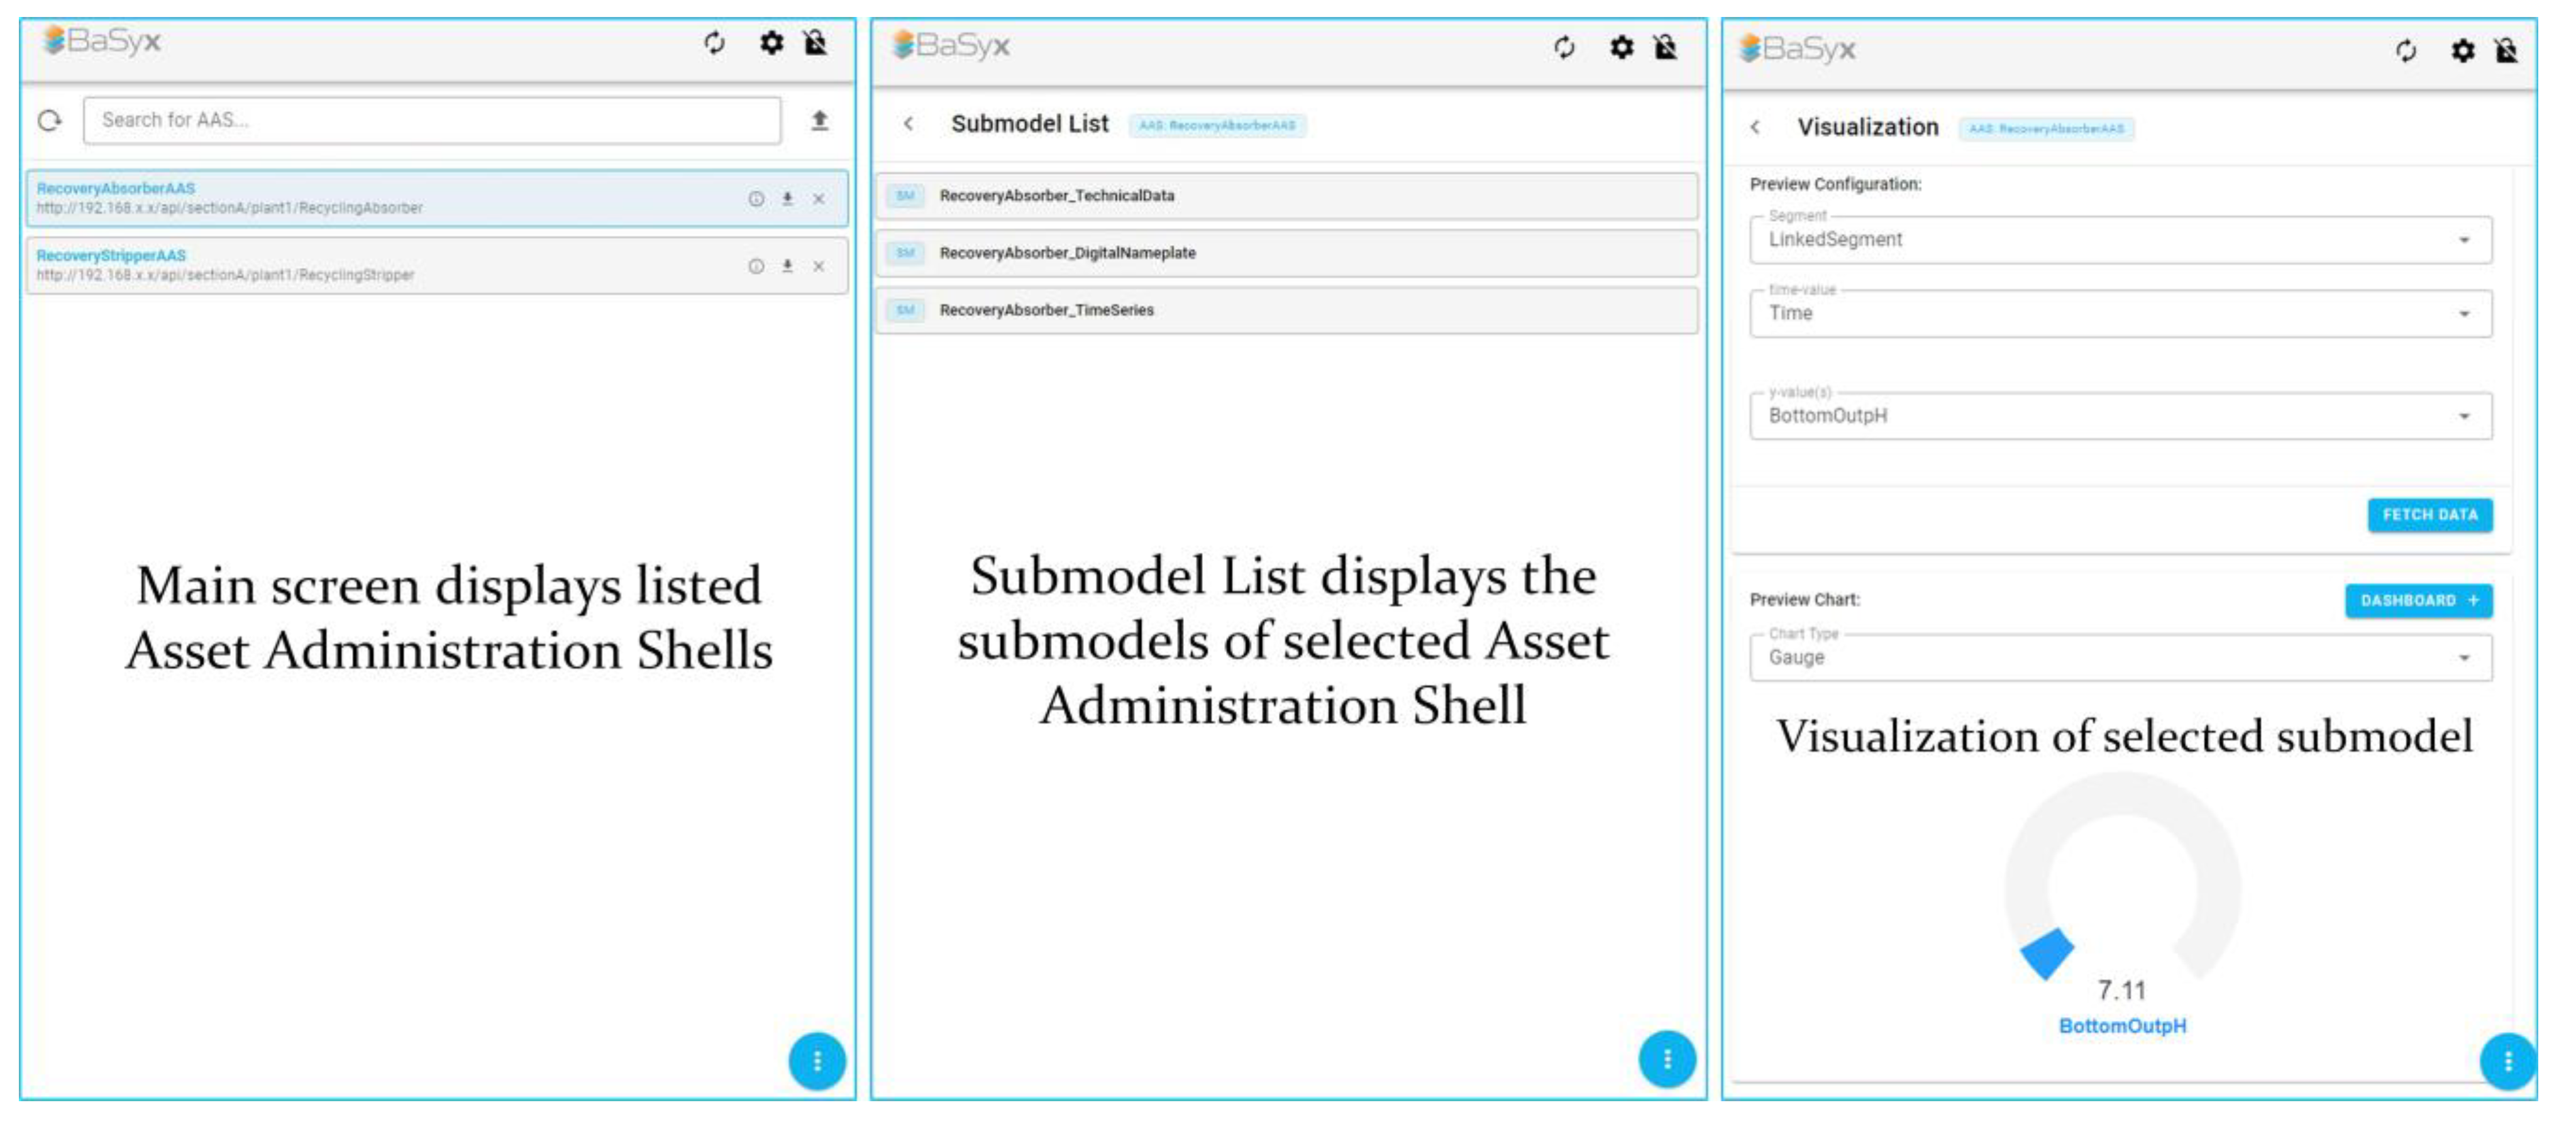This screenshot has height=1132, width=2576.
Task: Expand the Segment dropdown showing LinkedSegment
Action: [2120, 240]
